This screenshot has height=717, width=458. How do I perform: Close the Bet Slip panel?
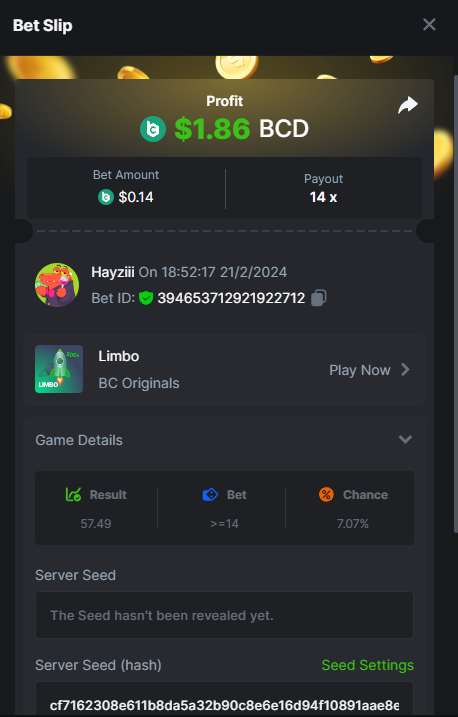tap(429, 24)
